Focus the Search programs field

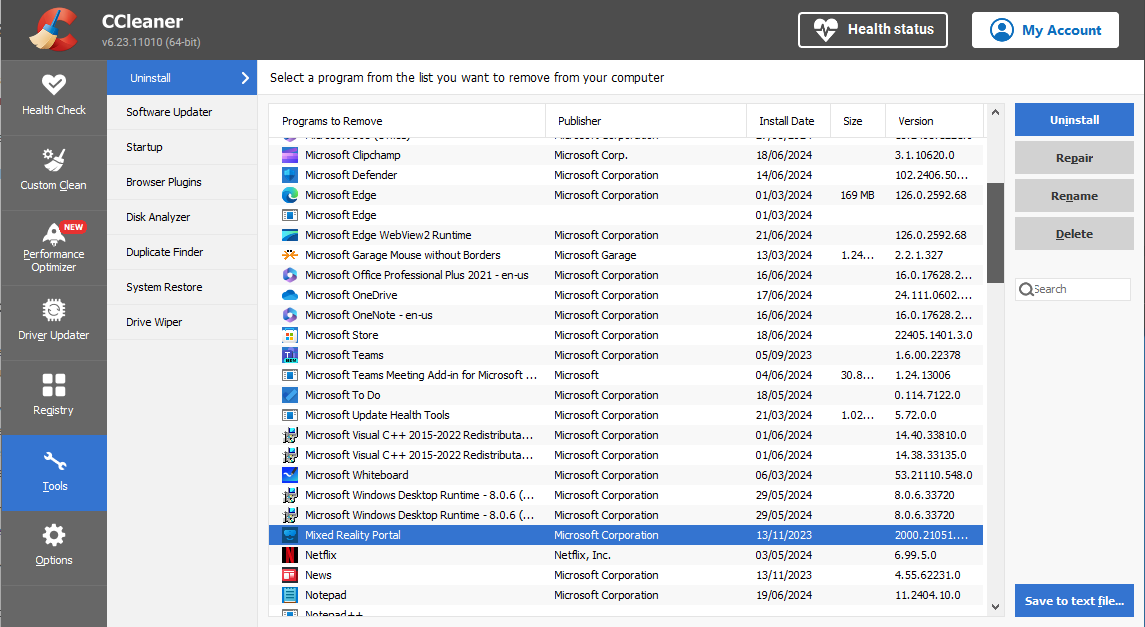tap(1073, 289)
